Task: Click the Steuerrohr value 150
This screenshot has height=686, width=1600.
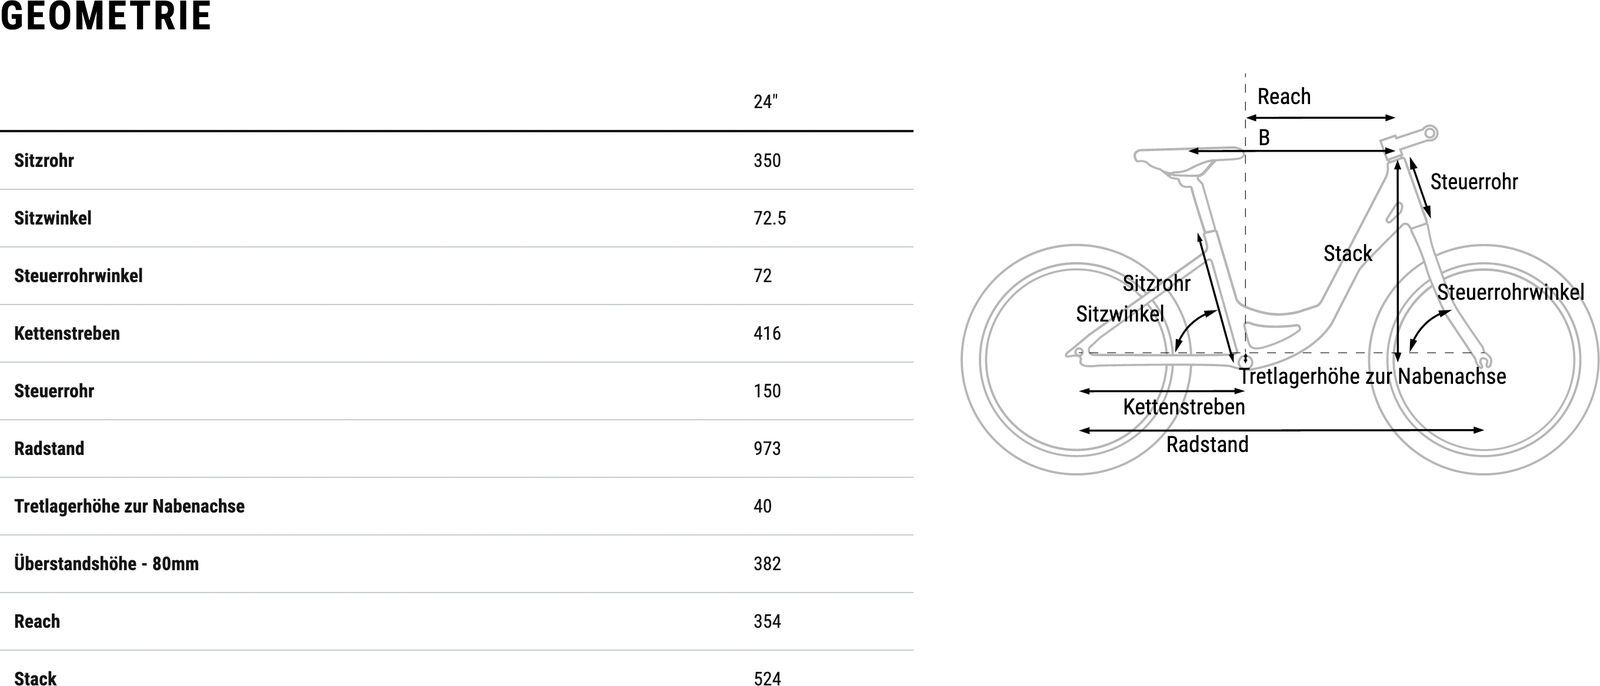Action: tap(767, 391)
